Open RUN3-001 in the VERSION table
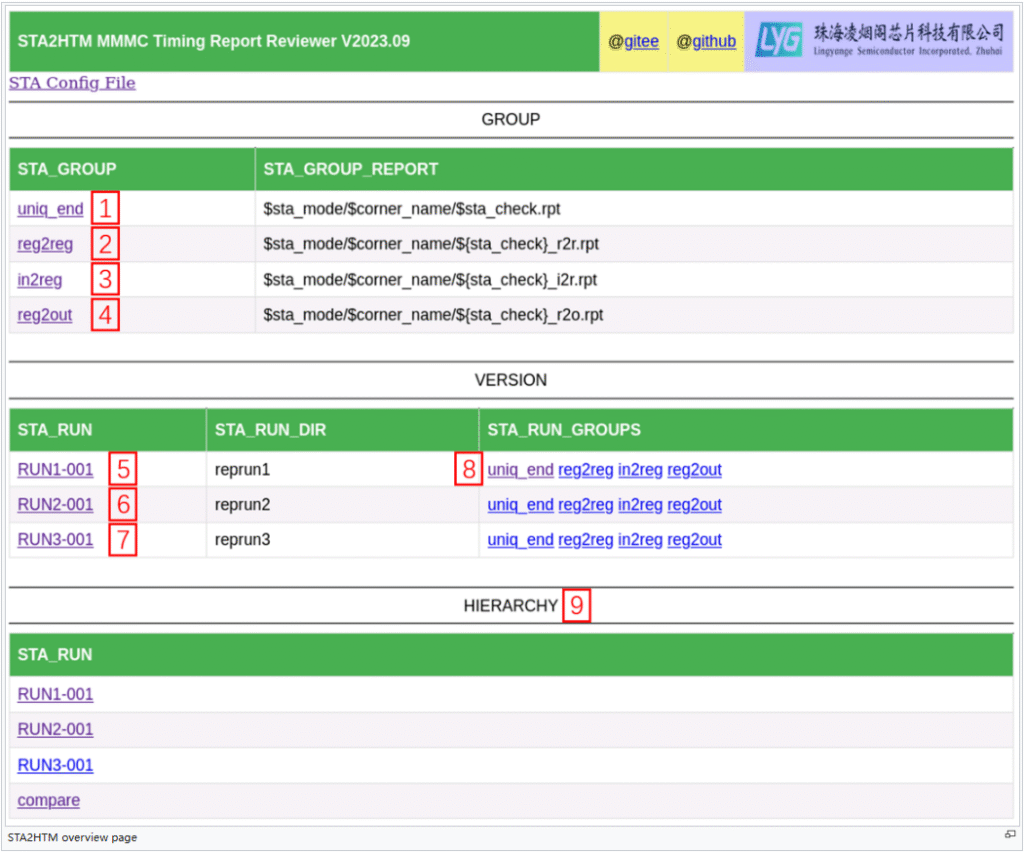1024x852 pixels. [x=55, y=540]
